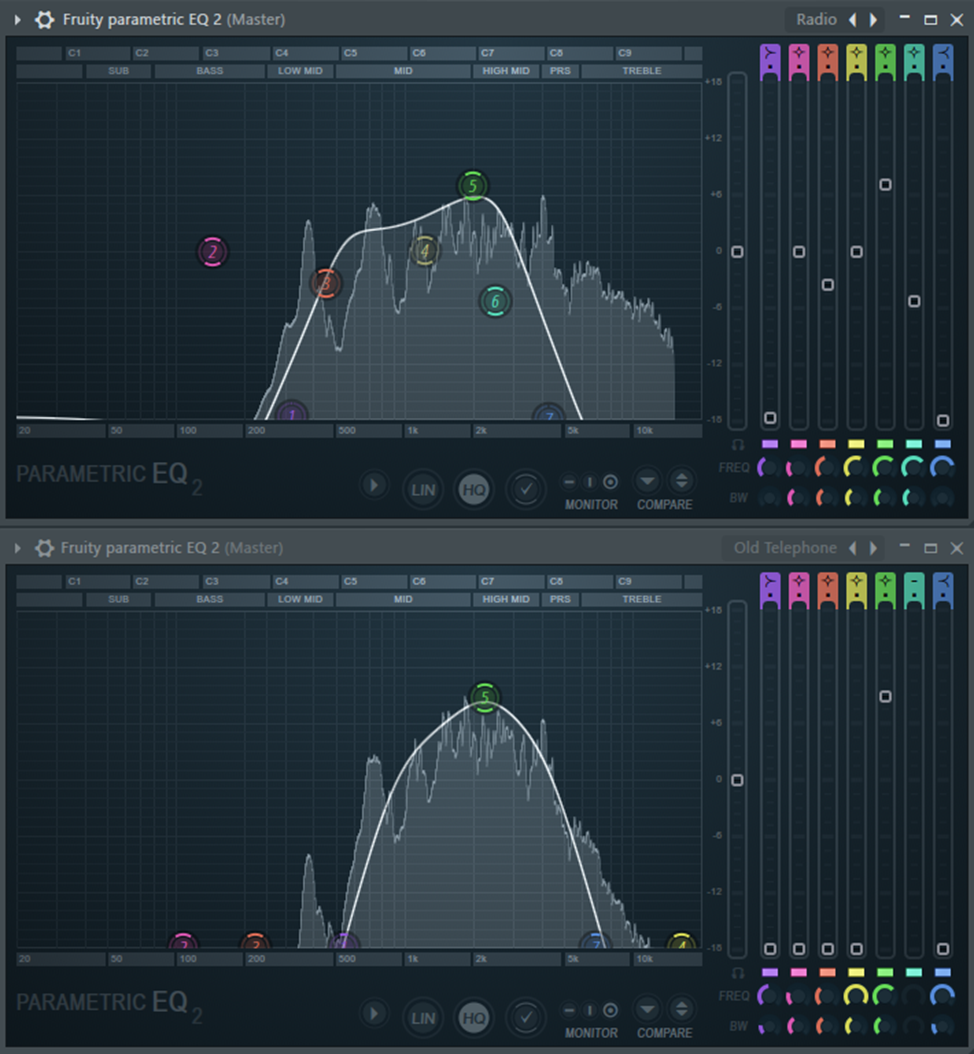This screenshot has height=1054, width=974.
Task: Switch to next preset after Radio
Action: tap(873, 19)
